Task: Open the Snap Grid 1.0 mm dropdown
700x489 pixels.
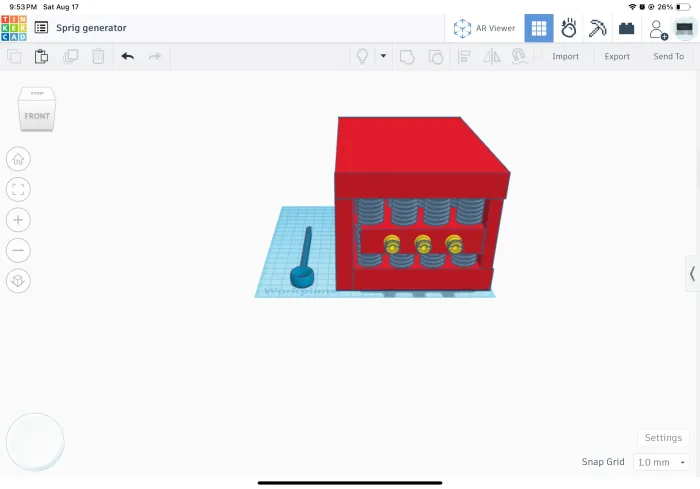Action: (x=661, y=462)
